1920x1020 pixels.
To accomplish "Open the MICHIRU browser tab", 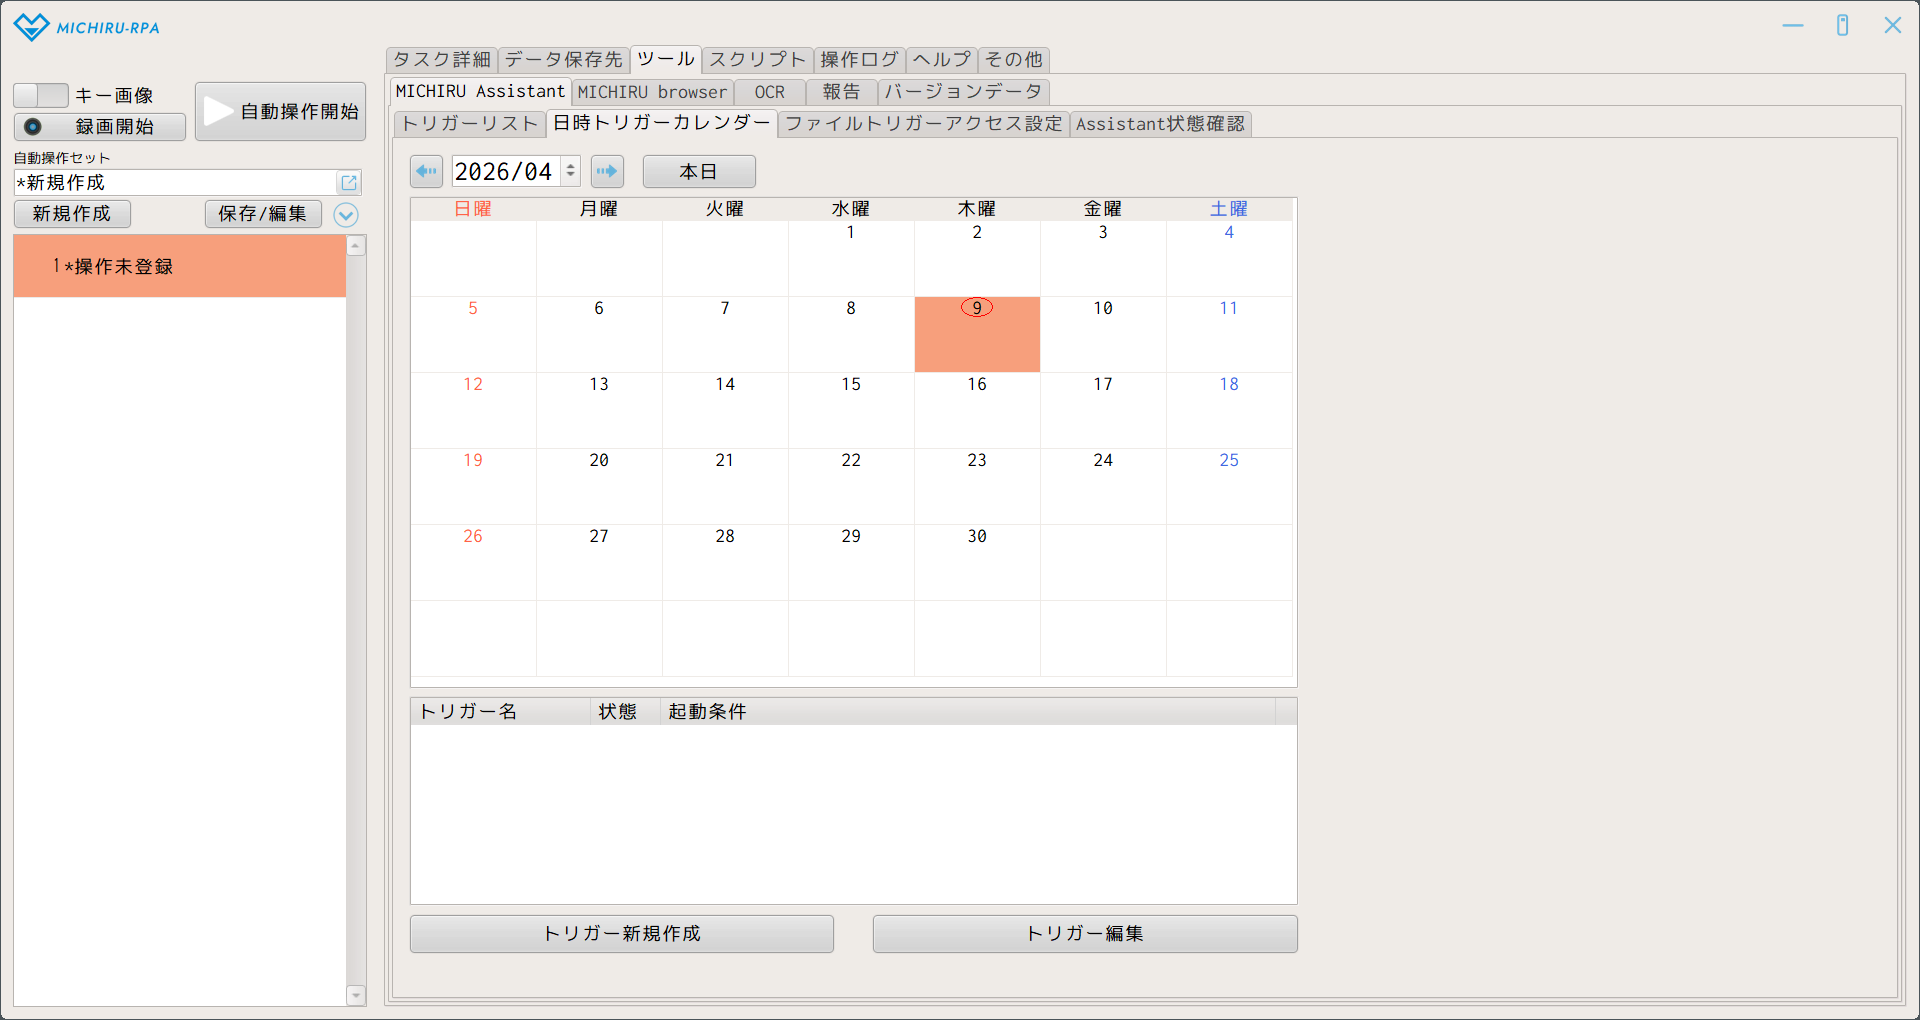I will (652, 92).
